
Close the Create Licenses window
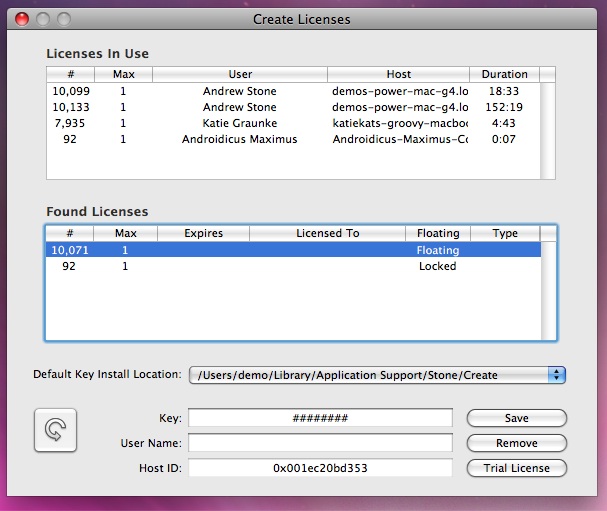(x=22, y=19)
